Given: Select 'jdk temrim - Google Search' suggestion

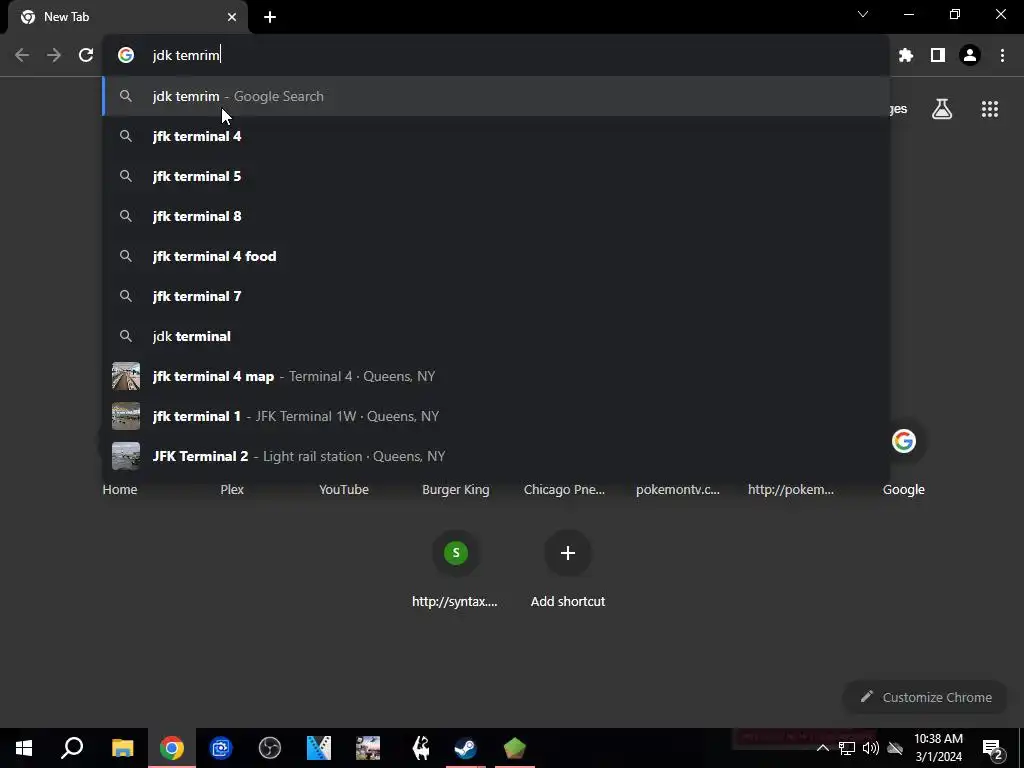Looking at the screenshot, I should coord(496,96).
